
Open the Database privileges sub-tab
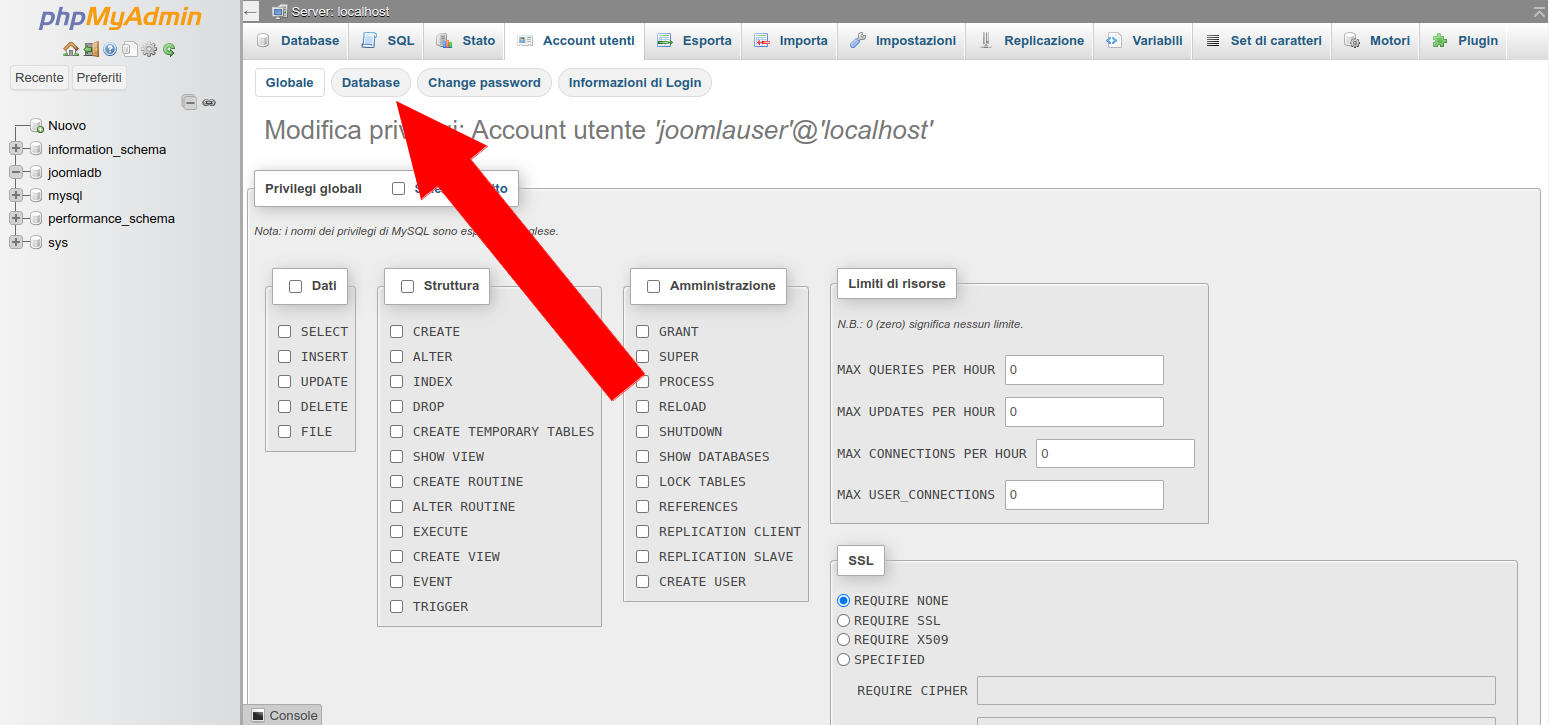click(x=370, y=83)
